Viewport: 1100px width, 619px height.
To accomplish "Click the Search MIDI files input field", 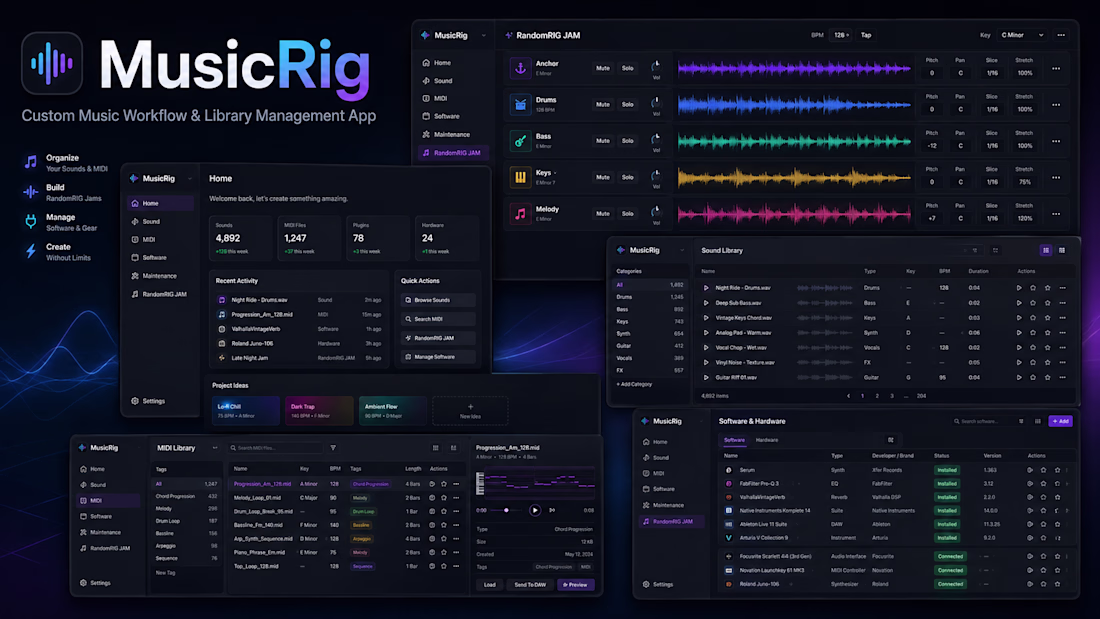I will click(276, 448).
